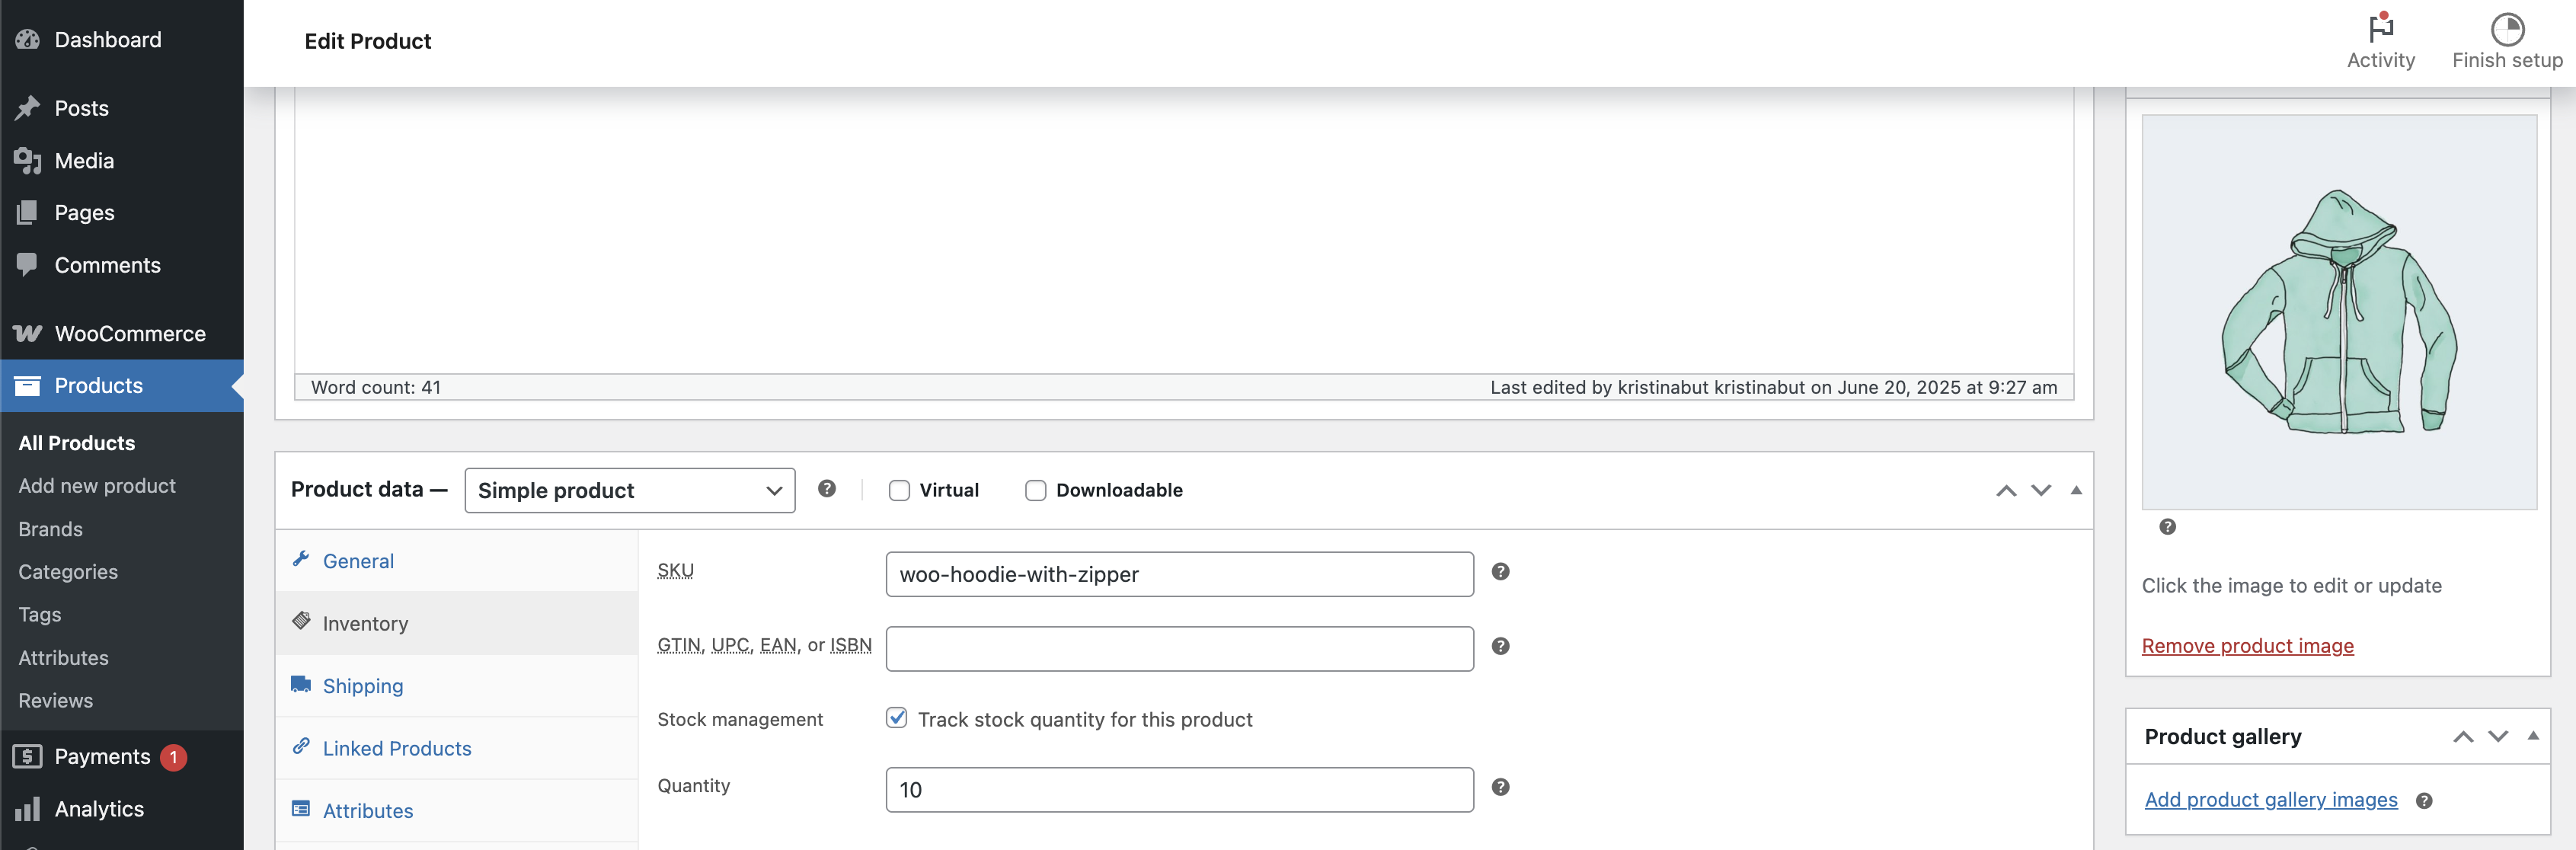Move Product data panel down

(x=2041, y=491)
